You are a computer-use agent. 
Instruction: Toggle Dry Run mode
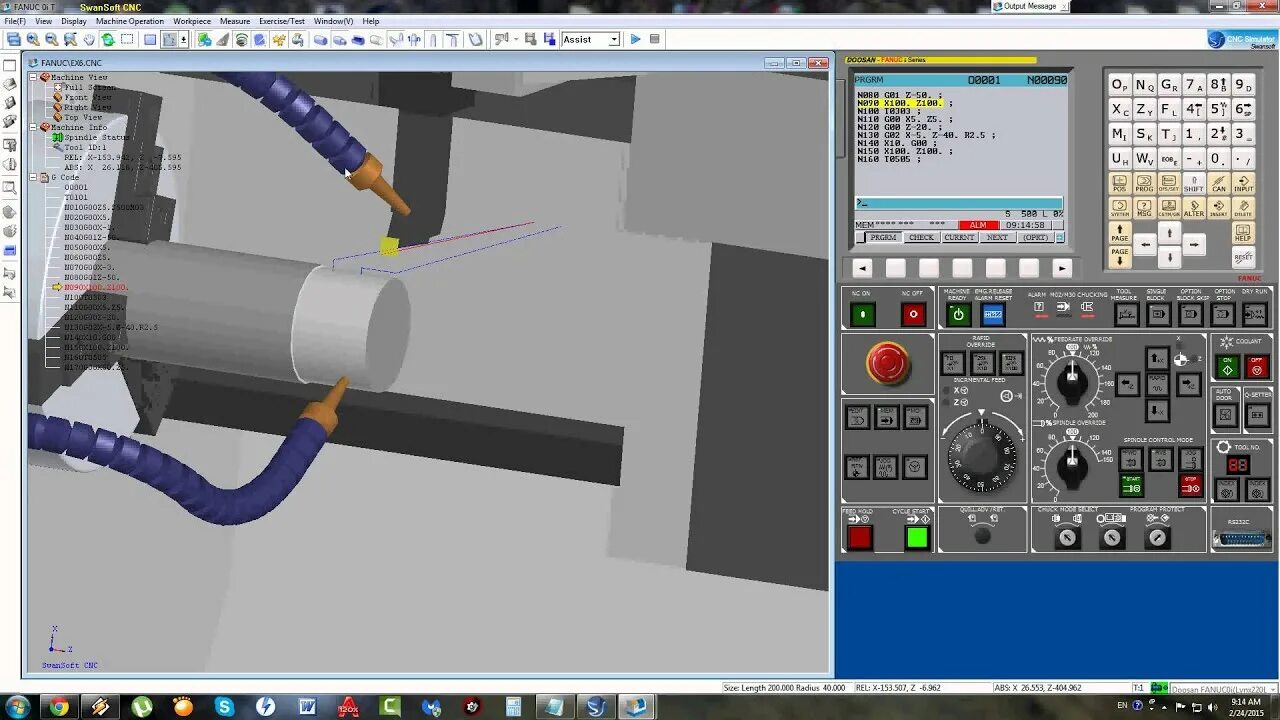coord(1254,314)
